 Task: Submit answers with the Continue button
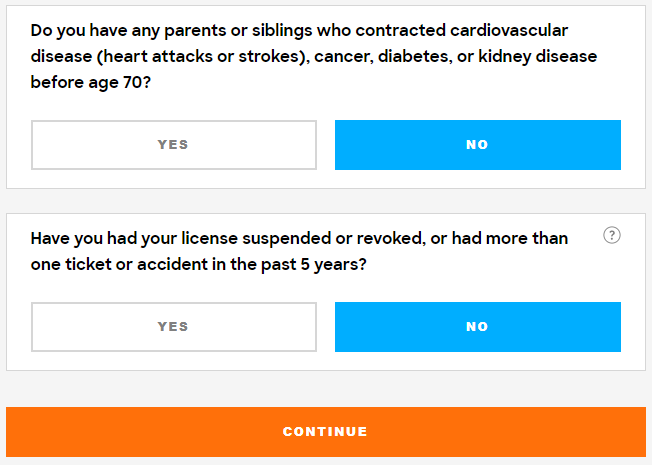[x=326, y=432]
